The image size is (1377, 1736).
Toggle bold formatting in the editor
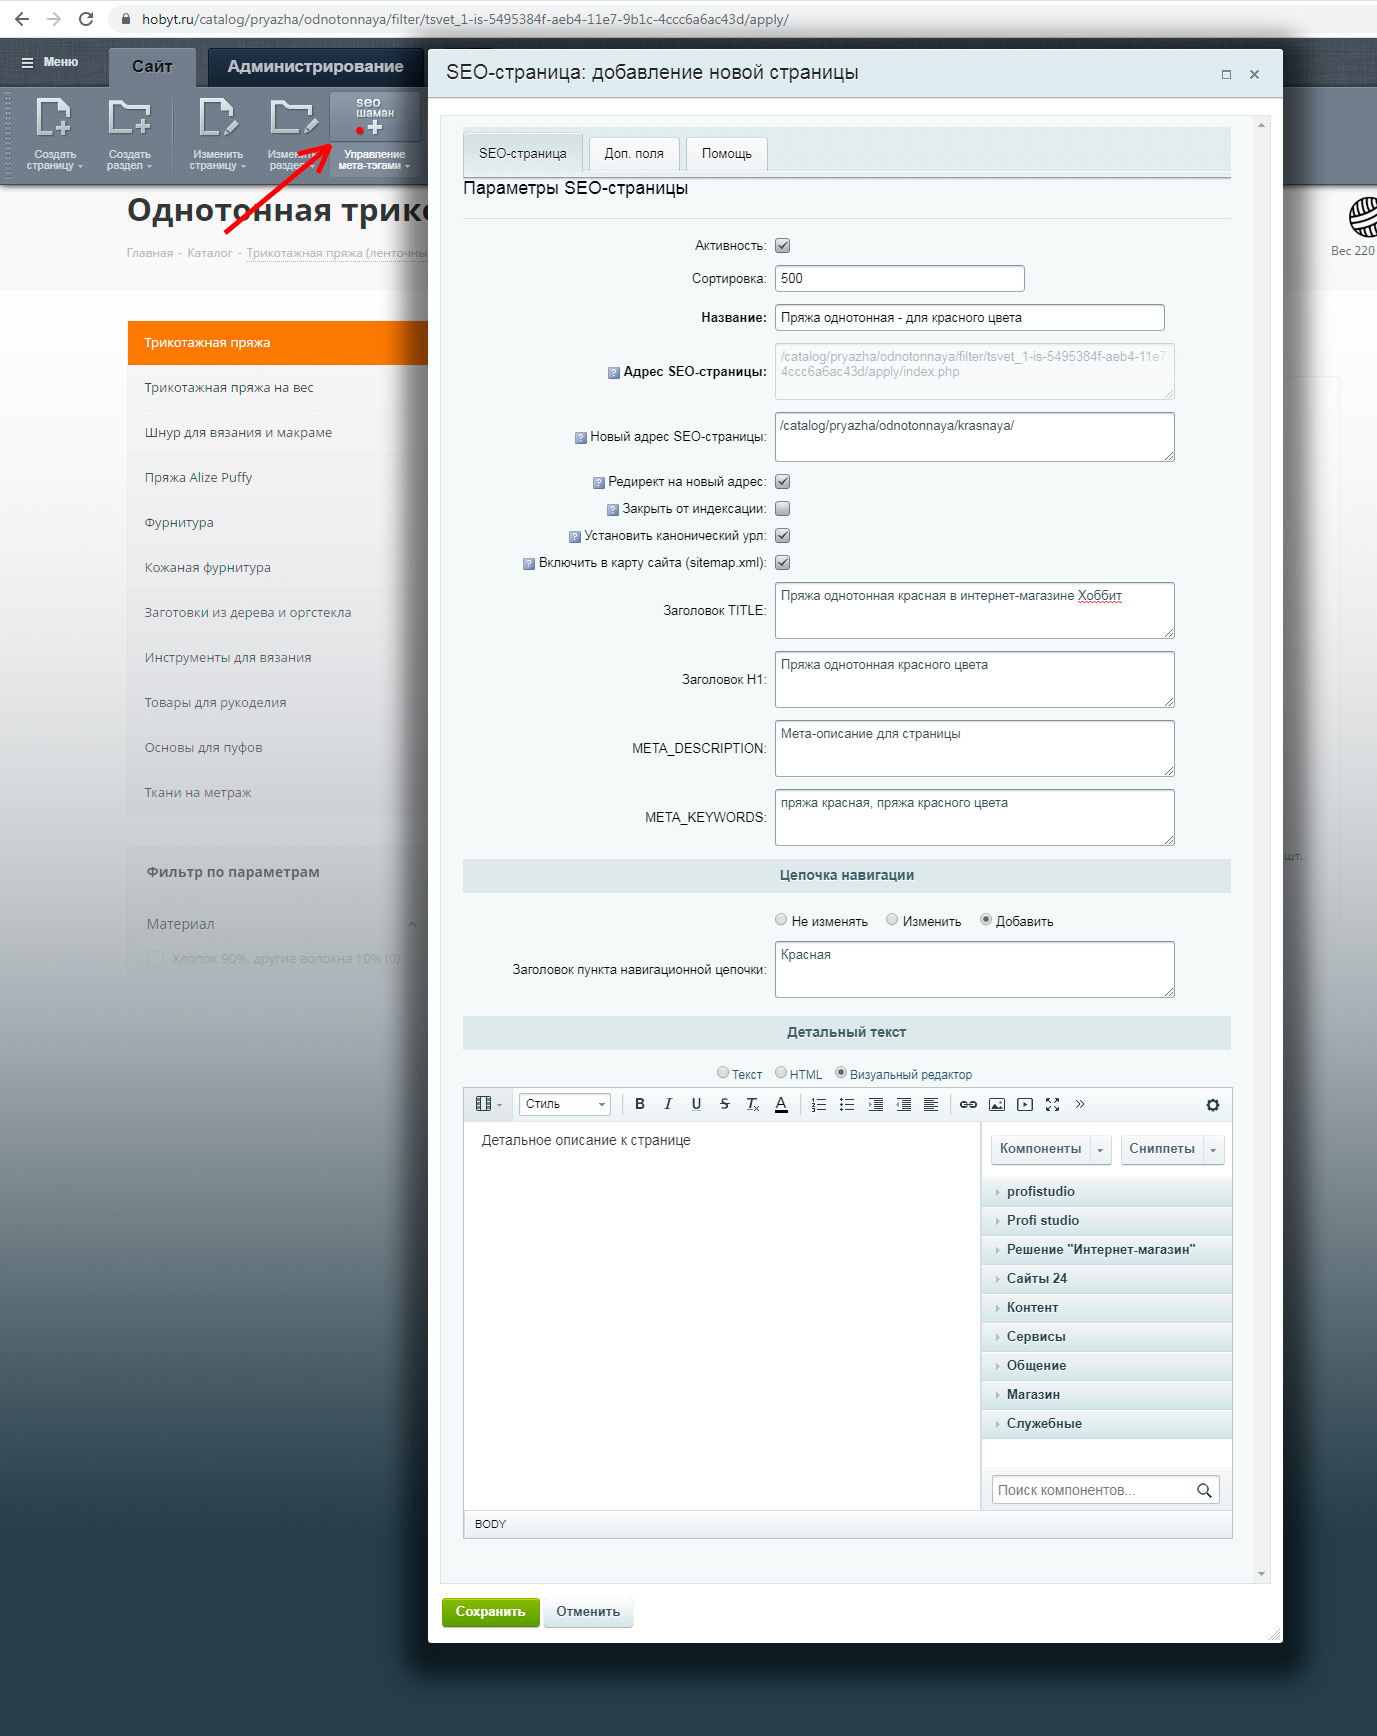640,1104
